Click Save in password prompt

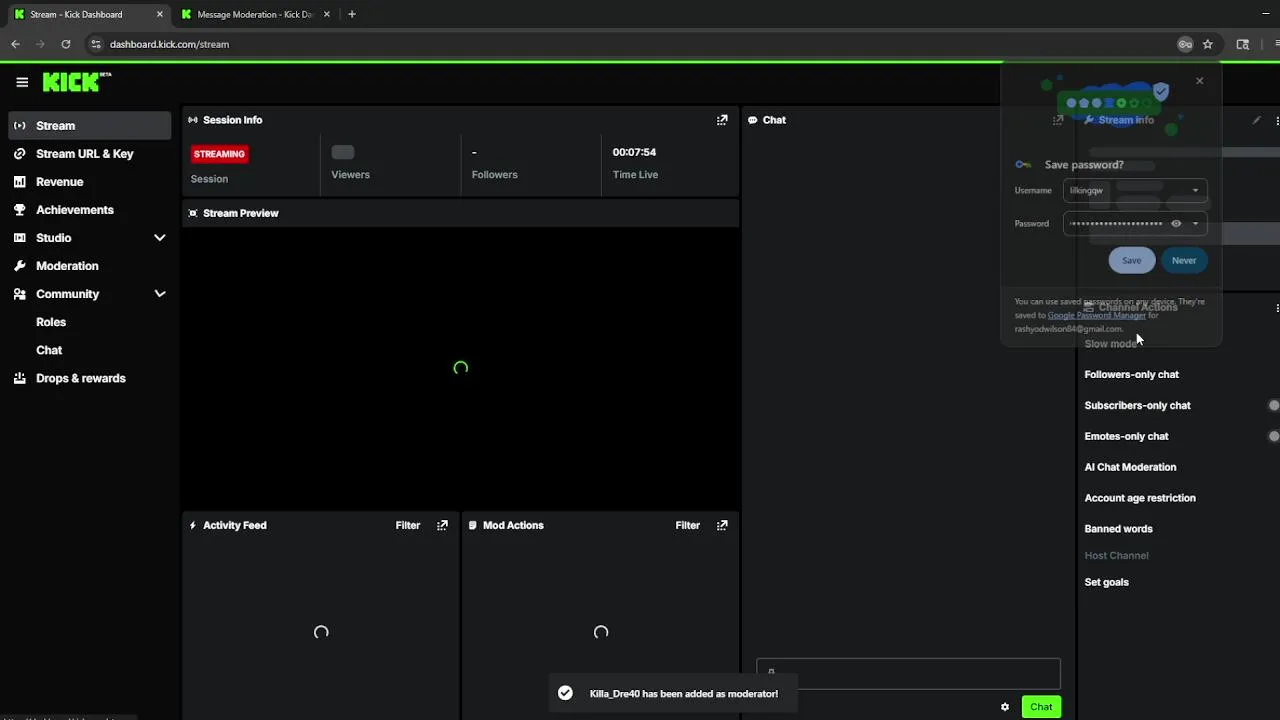coord(1131,260)
